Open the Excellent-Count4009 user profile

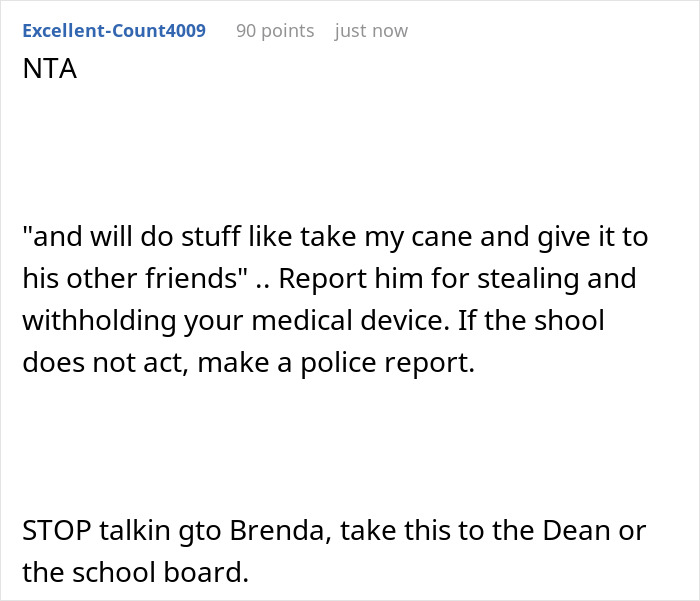(x=114, y=31)
